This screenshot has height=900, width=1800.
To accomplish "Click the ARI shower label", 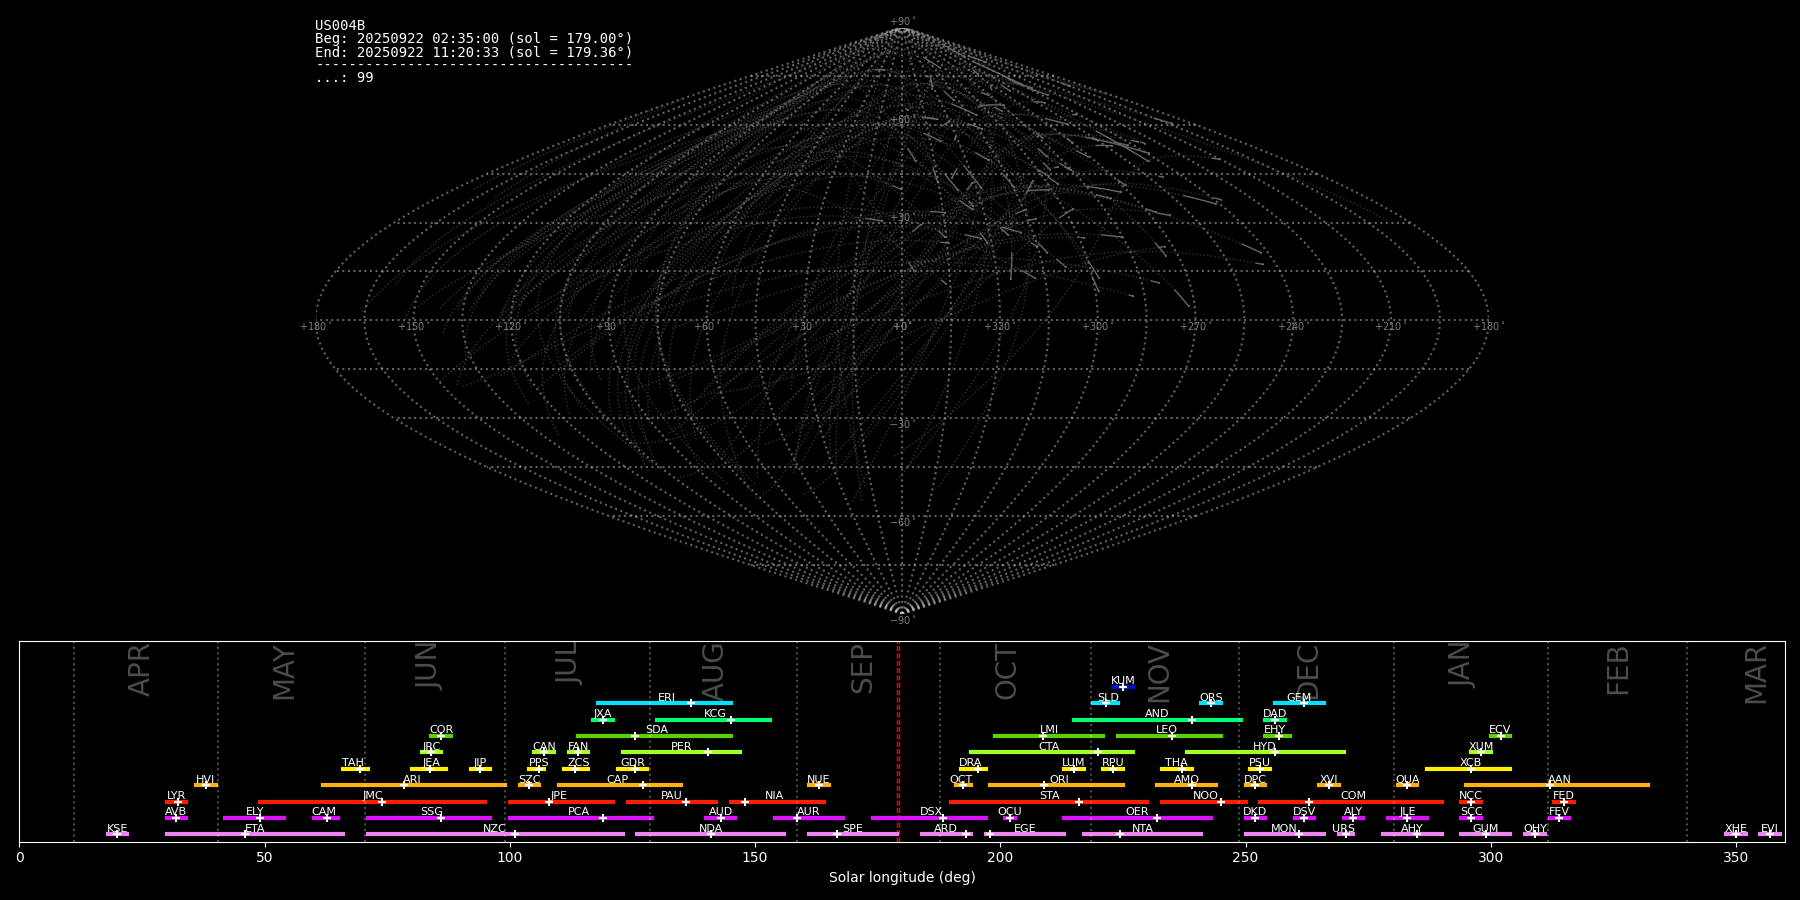I will coord(411,780).
